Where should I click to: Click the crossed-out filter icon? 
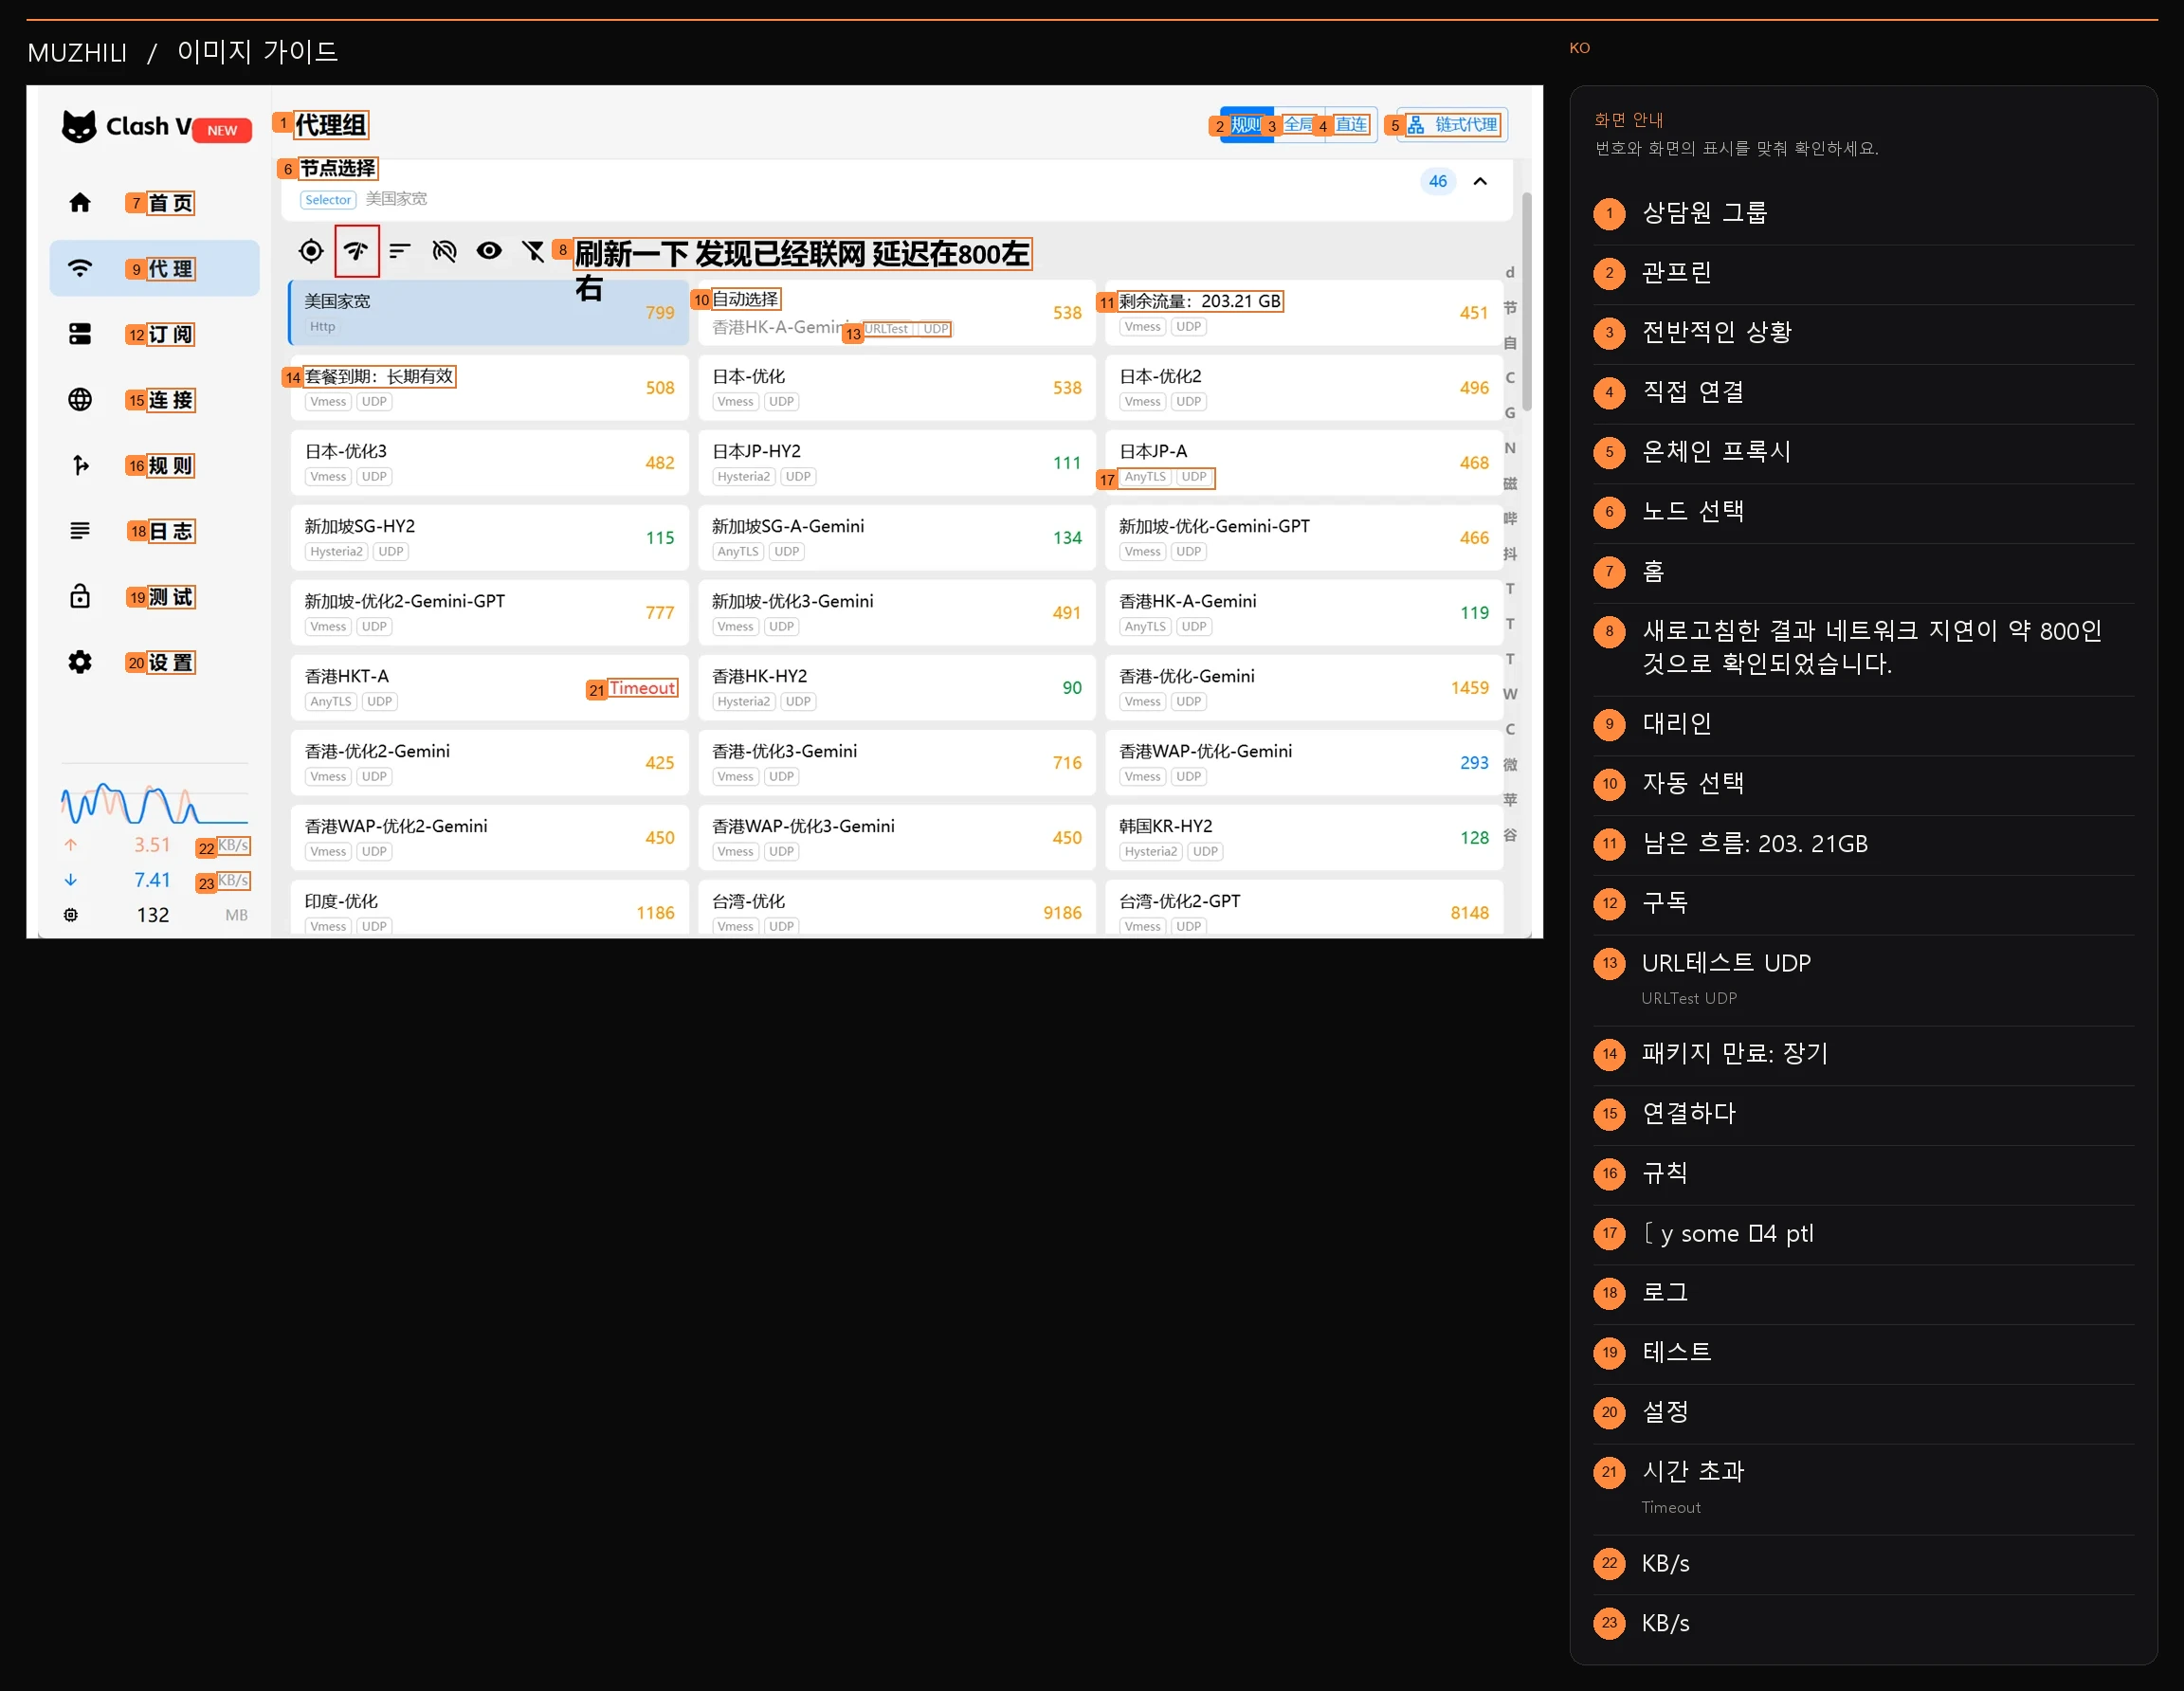(x=533, y=251)
